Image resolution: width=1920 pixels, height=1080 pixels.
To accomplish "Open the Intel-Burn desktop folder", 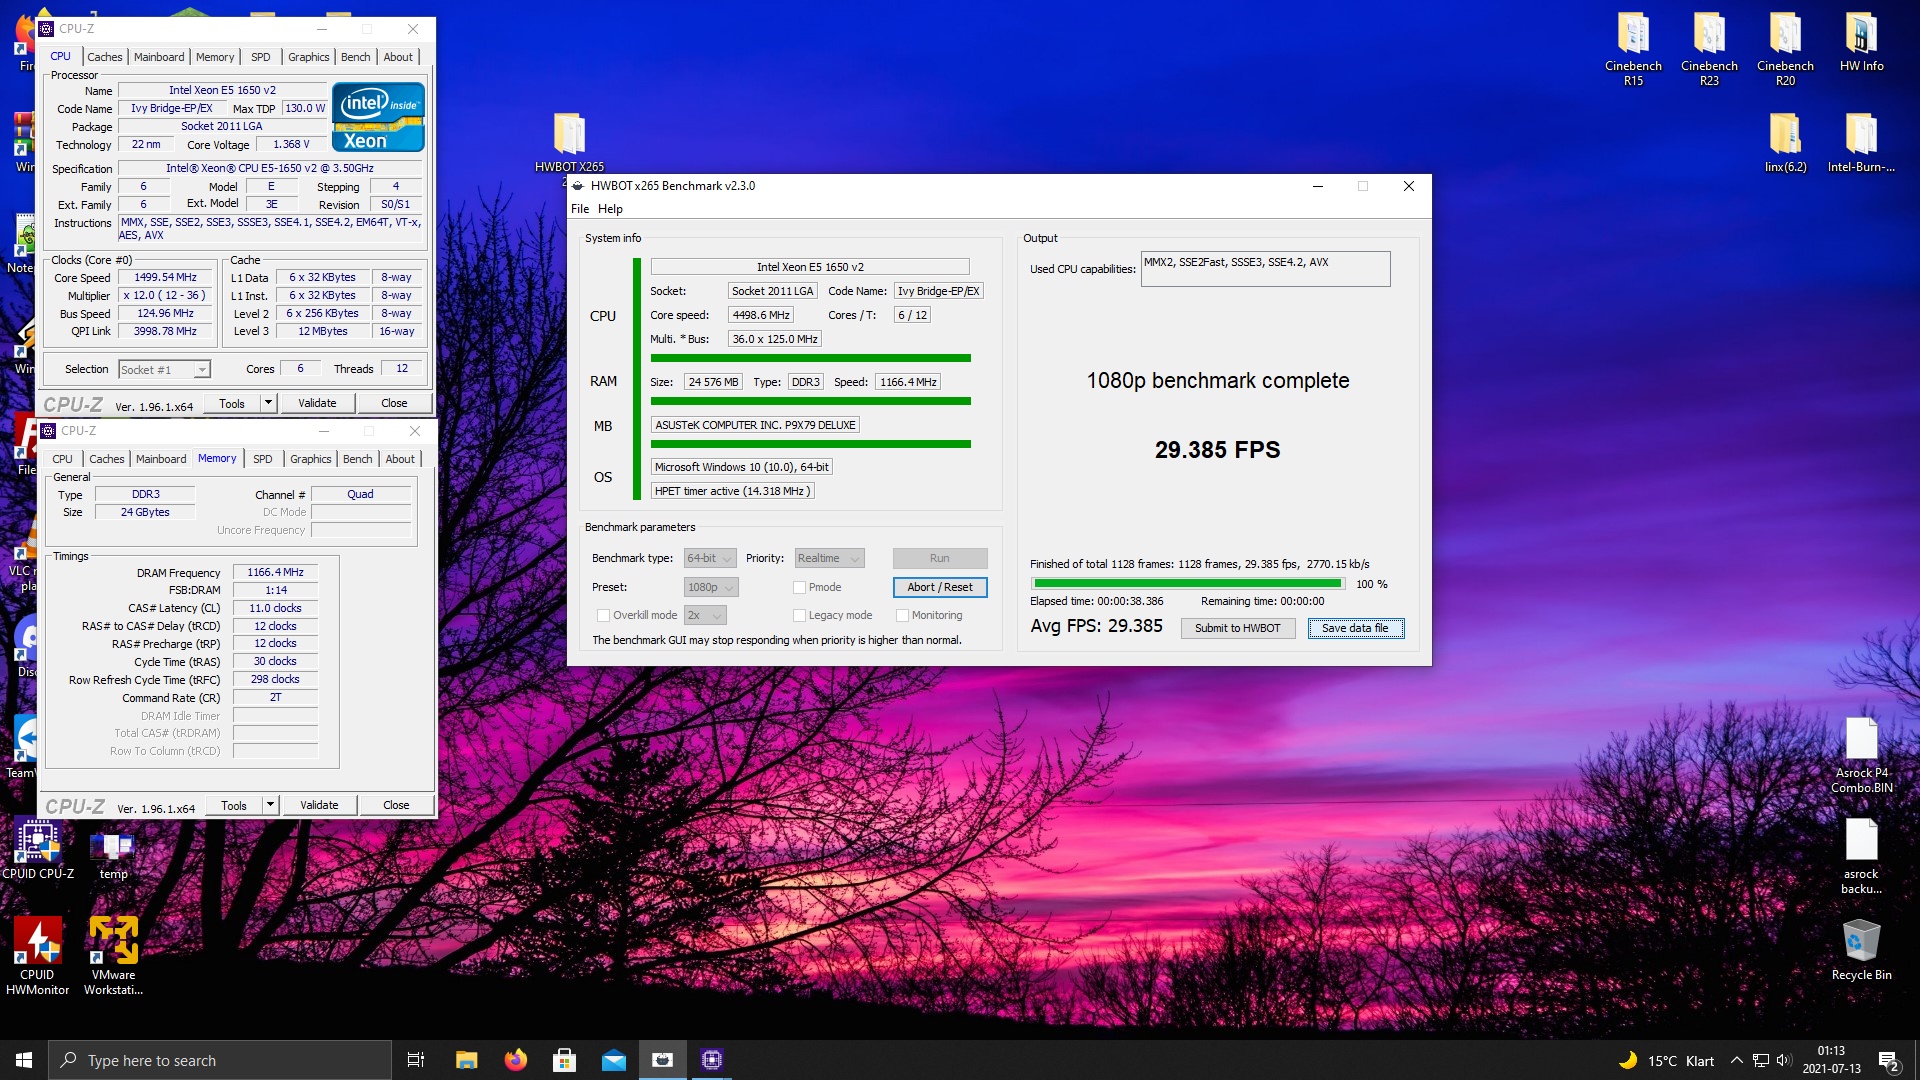I will 1861,143.
